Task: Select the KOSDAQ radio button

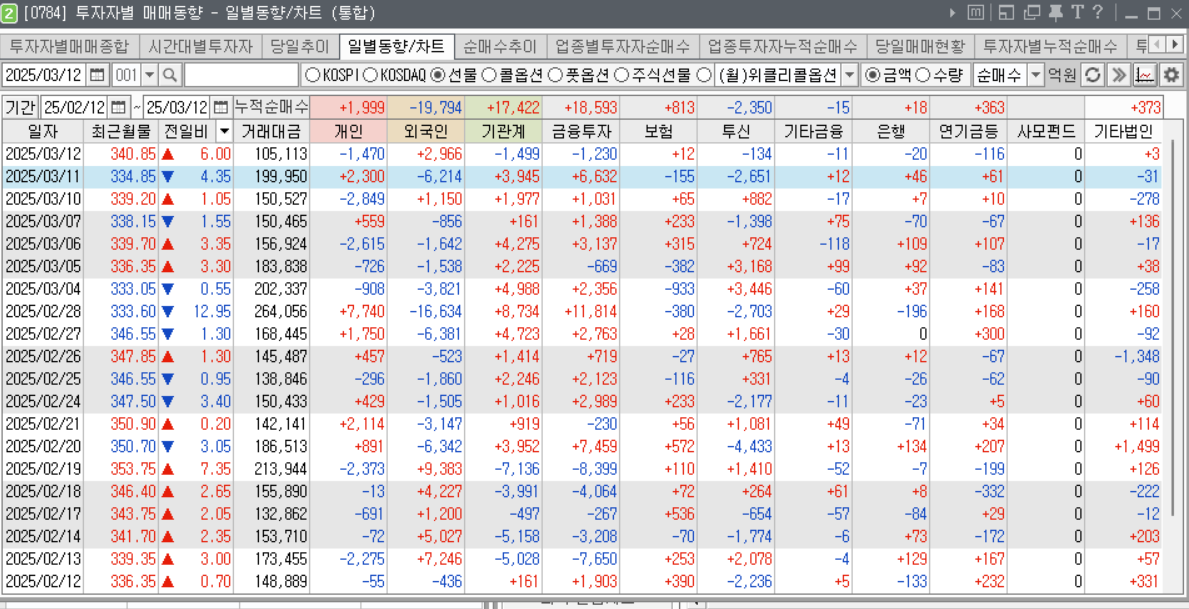Action: (370, 75)
